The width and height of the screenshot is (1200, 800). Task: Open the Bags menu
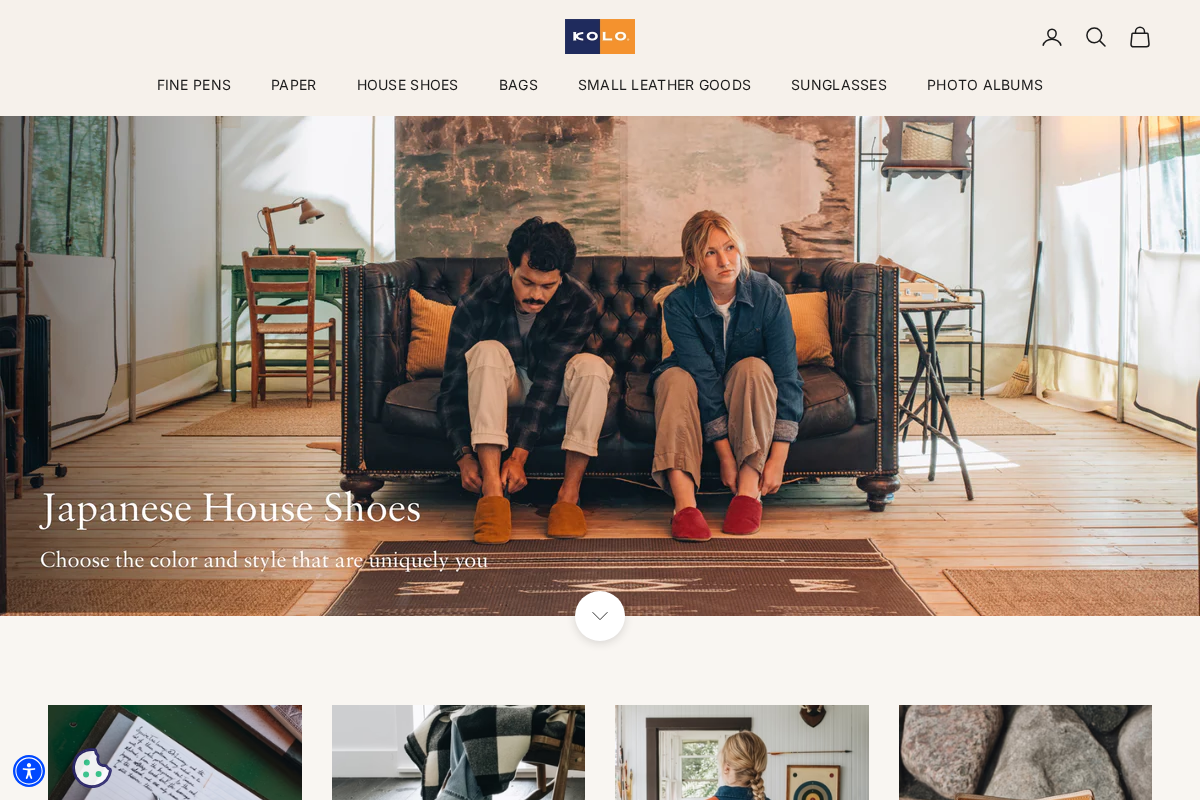518,85
